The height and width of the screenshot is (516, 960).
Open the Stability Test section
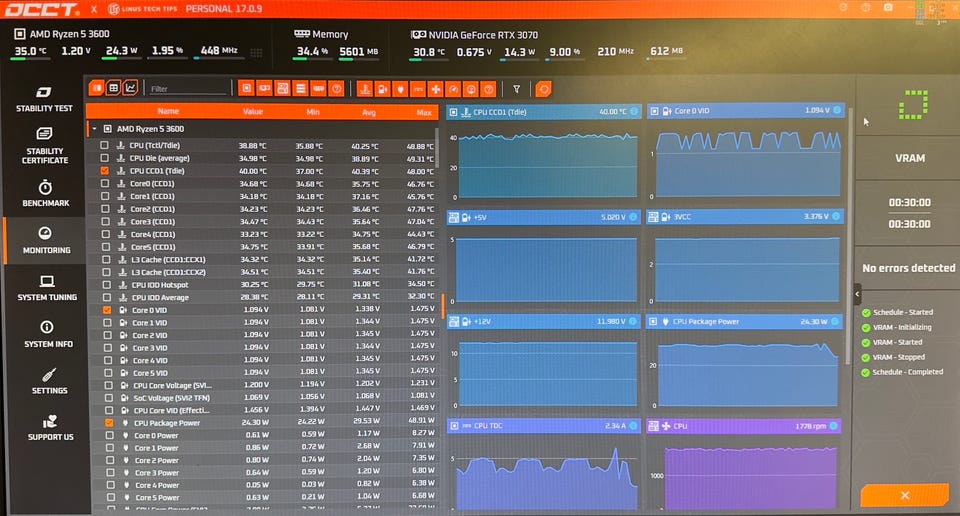click(43, 99)
